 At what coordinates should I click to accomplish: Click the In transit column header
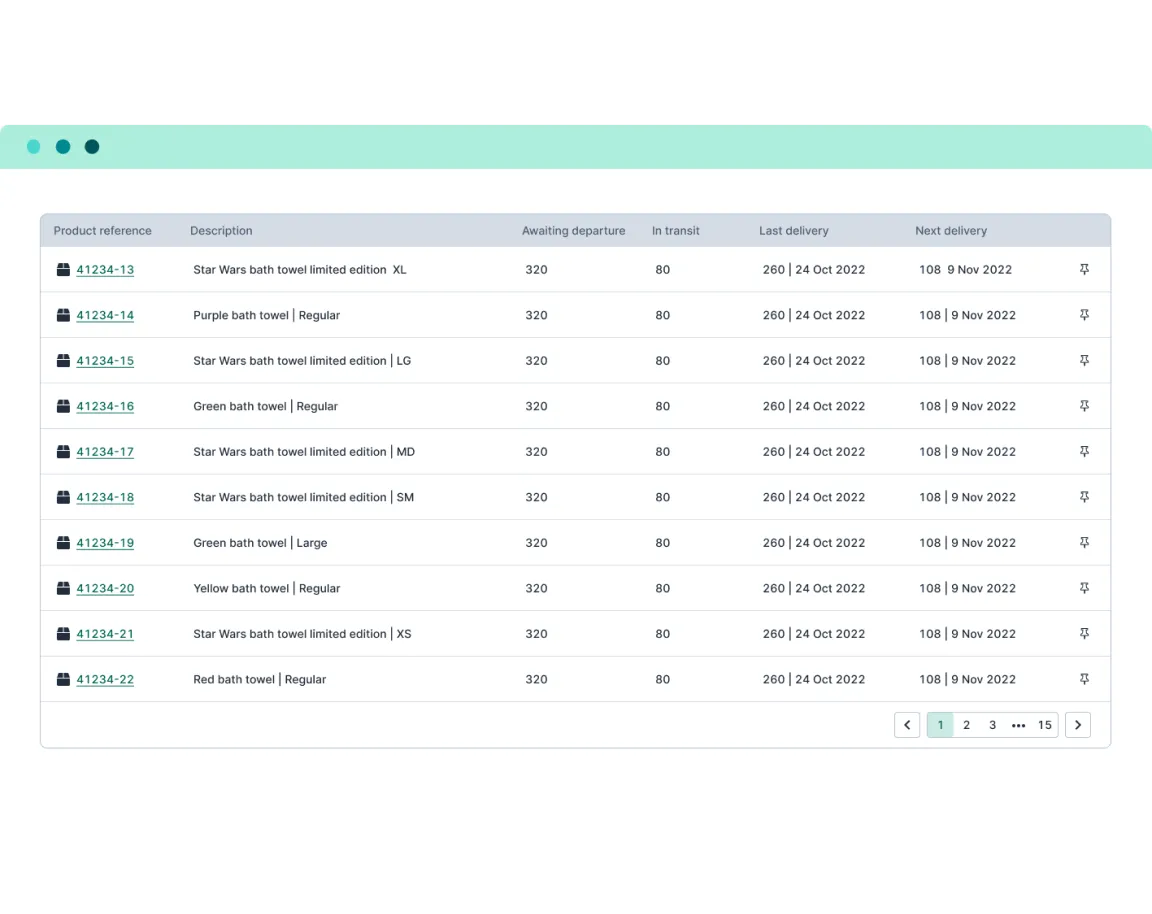675,231
